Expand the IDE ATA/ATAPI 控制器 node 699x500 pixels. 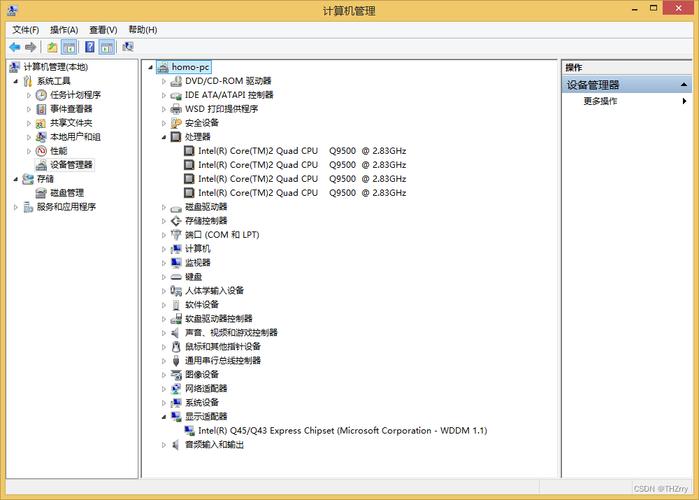click(x=164, y=95)
